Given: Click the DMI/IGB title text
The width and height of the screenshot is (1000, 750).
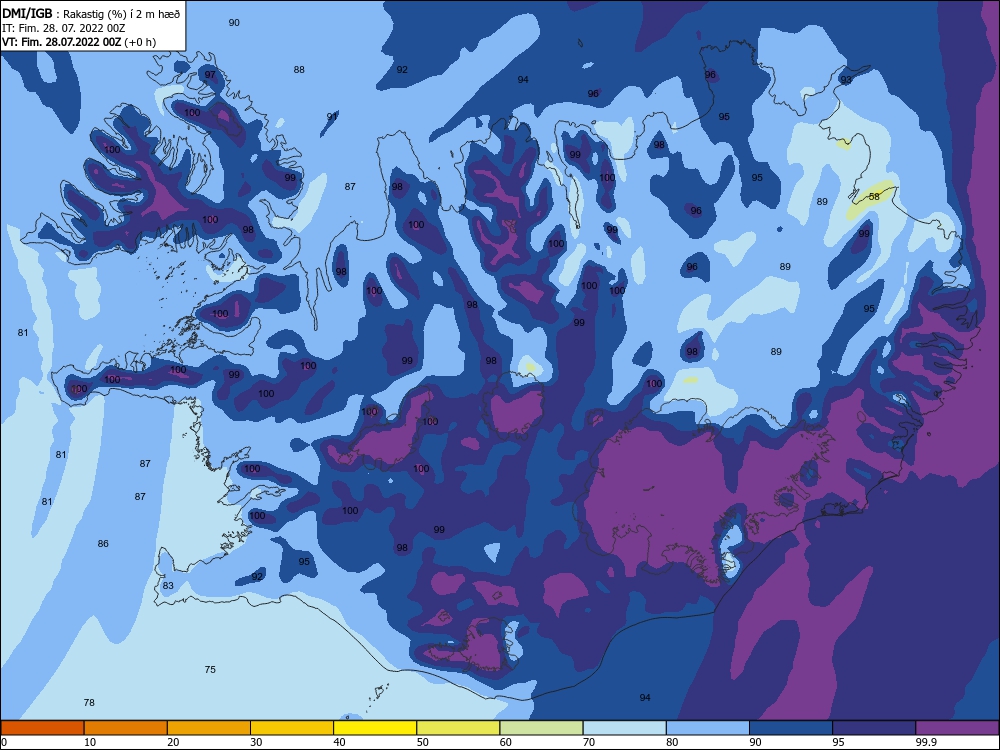Looking at the screenshot, I should tap(27, 13).
